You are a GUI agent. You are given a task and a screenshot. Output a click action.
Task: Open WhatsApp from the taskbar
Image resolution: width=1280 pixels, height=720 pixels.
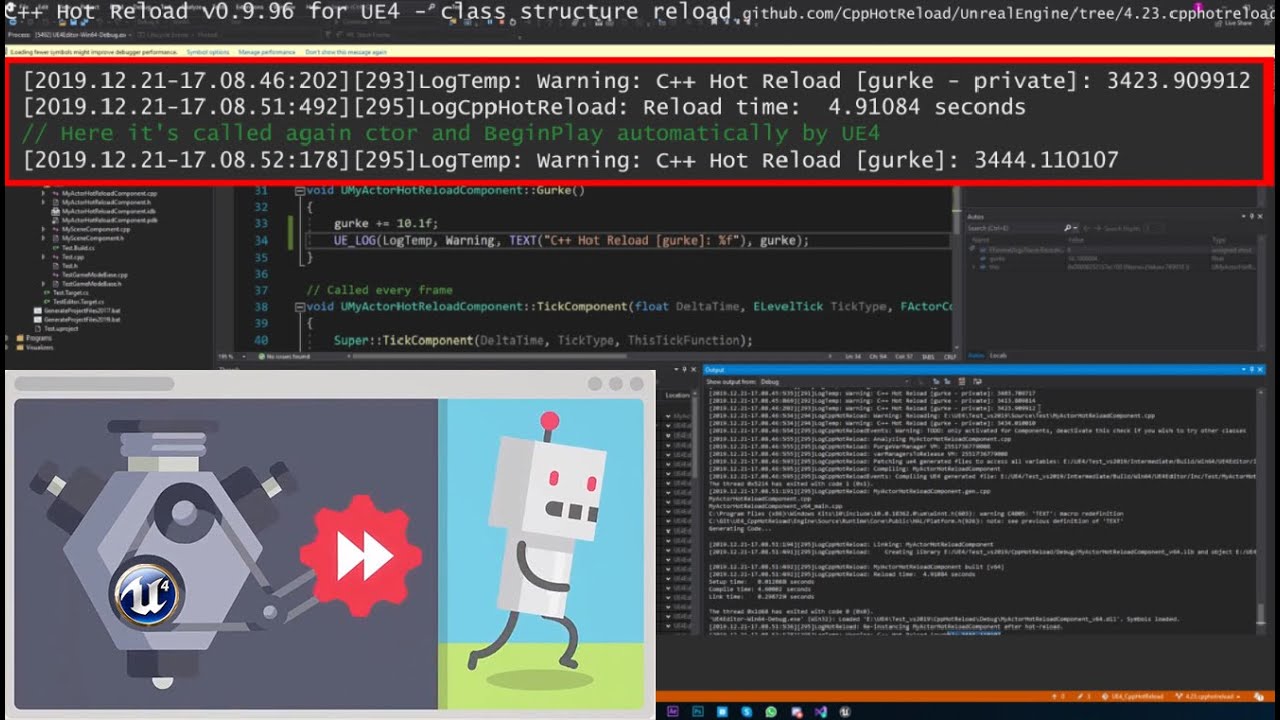pyautogui.click(x=771, y=711)
